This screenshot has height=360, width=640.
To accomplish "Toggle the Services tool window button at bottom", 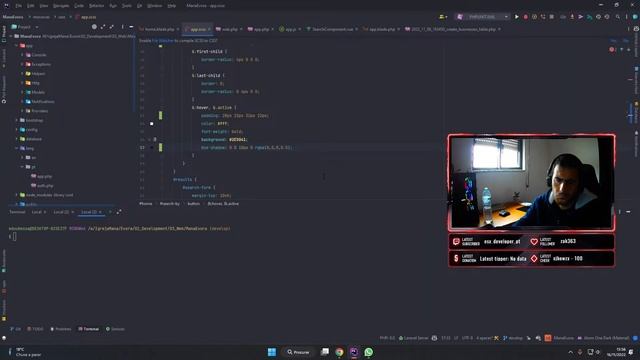I will coord(115,329).
